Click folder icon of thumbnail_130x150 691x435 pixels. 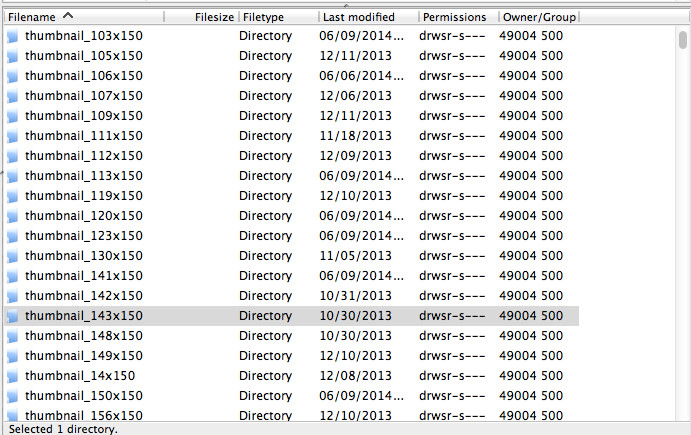pyautogui.click(x=12, y=256)
